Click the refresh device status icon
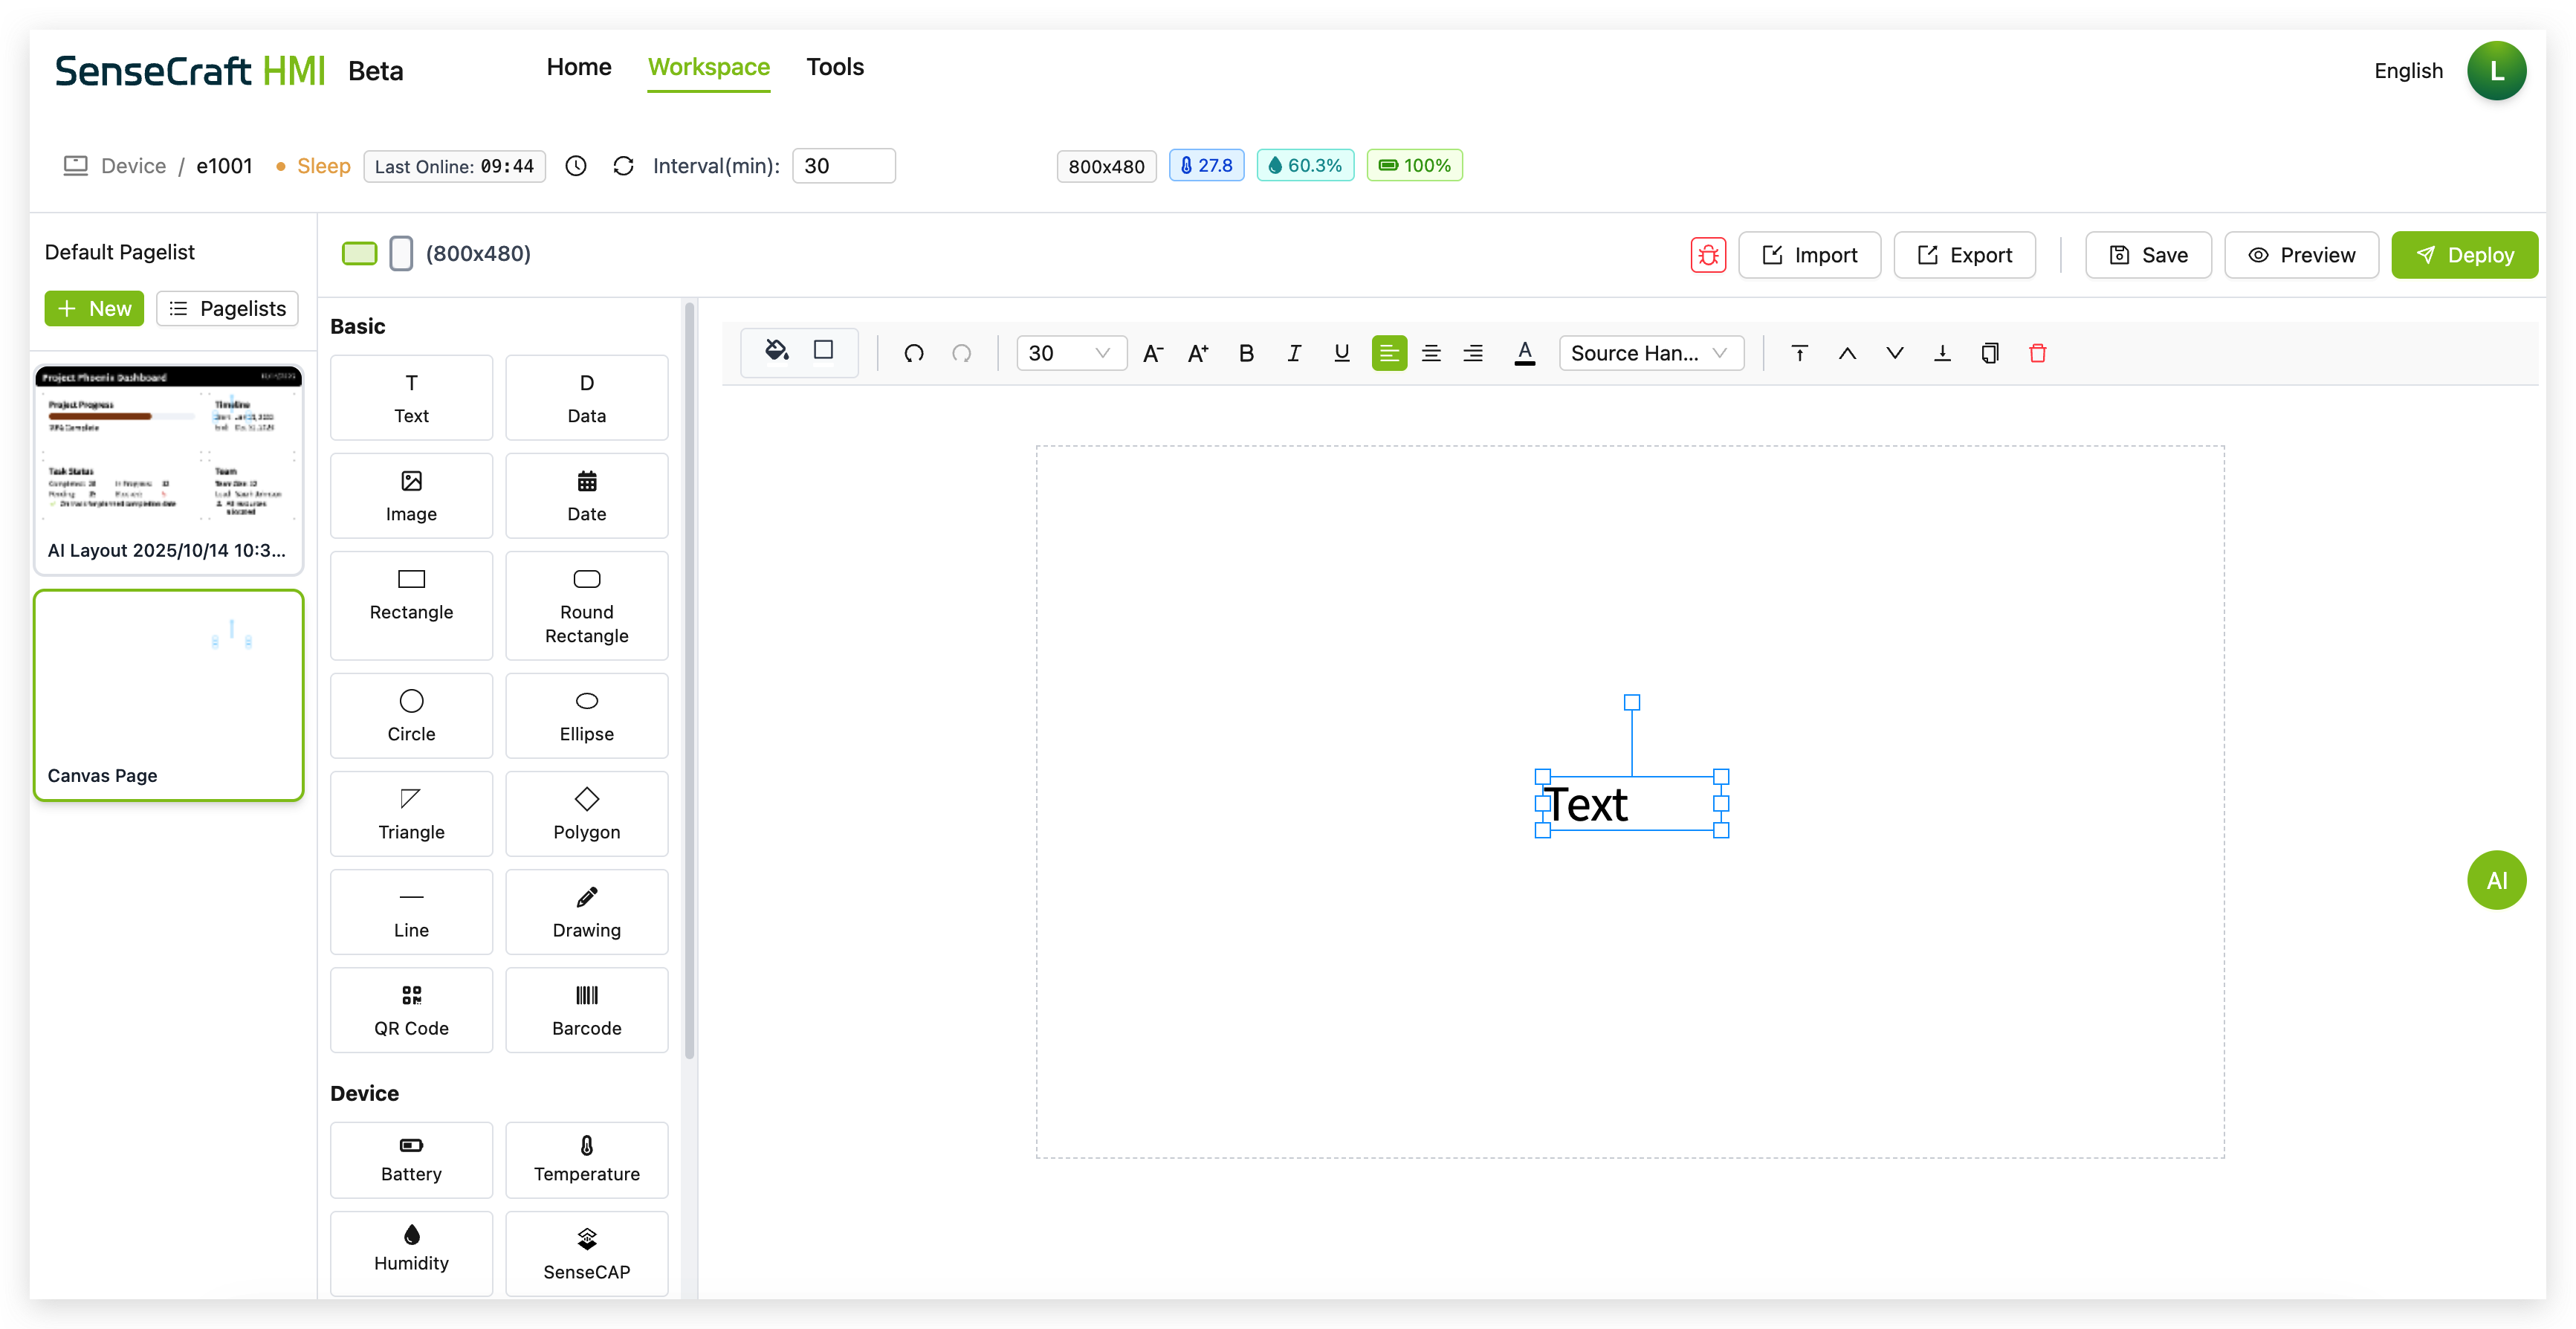Image resolution: width=2576 pixels, height=1329 pixels. coord(623,166)
